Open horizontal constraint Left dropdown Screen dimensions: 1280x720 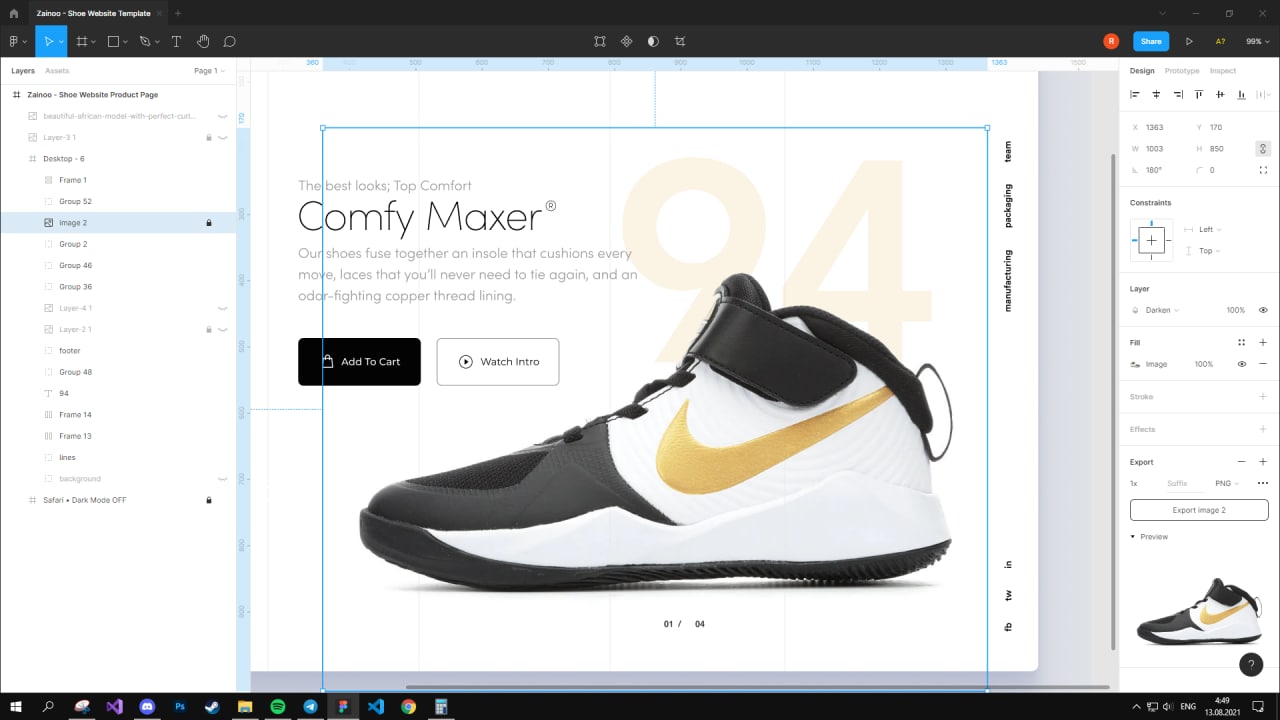pyautogui.click(x=1209, y=229)
